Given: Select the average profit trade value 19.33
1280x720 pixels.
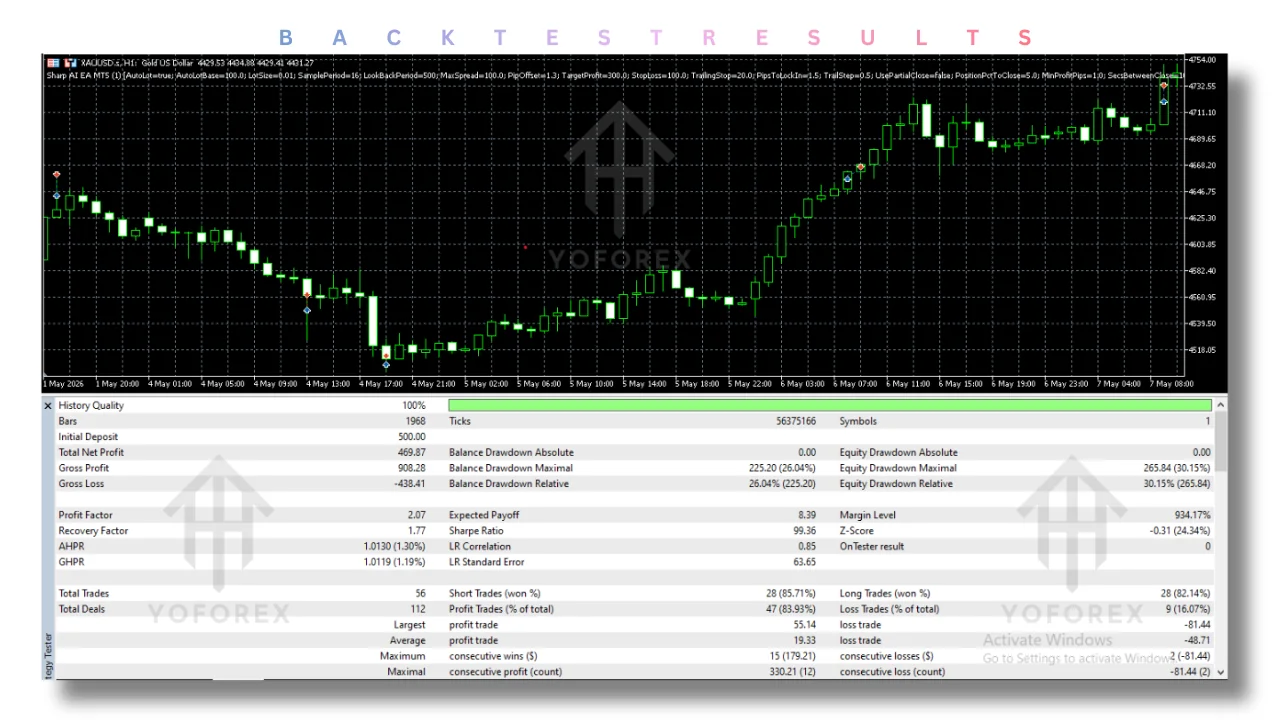Looking at the screenshot, I should [804, 640].
